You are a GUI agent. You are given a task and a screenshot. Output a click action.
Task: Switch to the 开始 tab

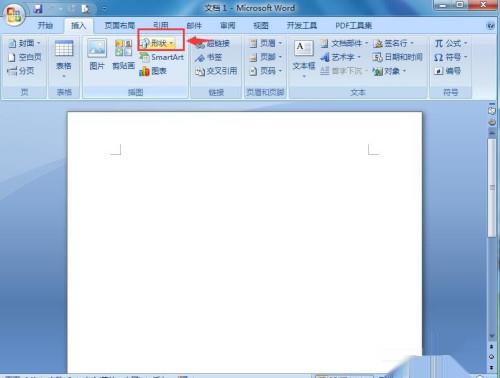click(x=45, y=26)
